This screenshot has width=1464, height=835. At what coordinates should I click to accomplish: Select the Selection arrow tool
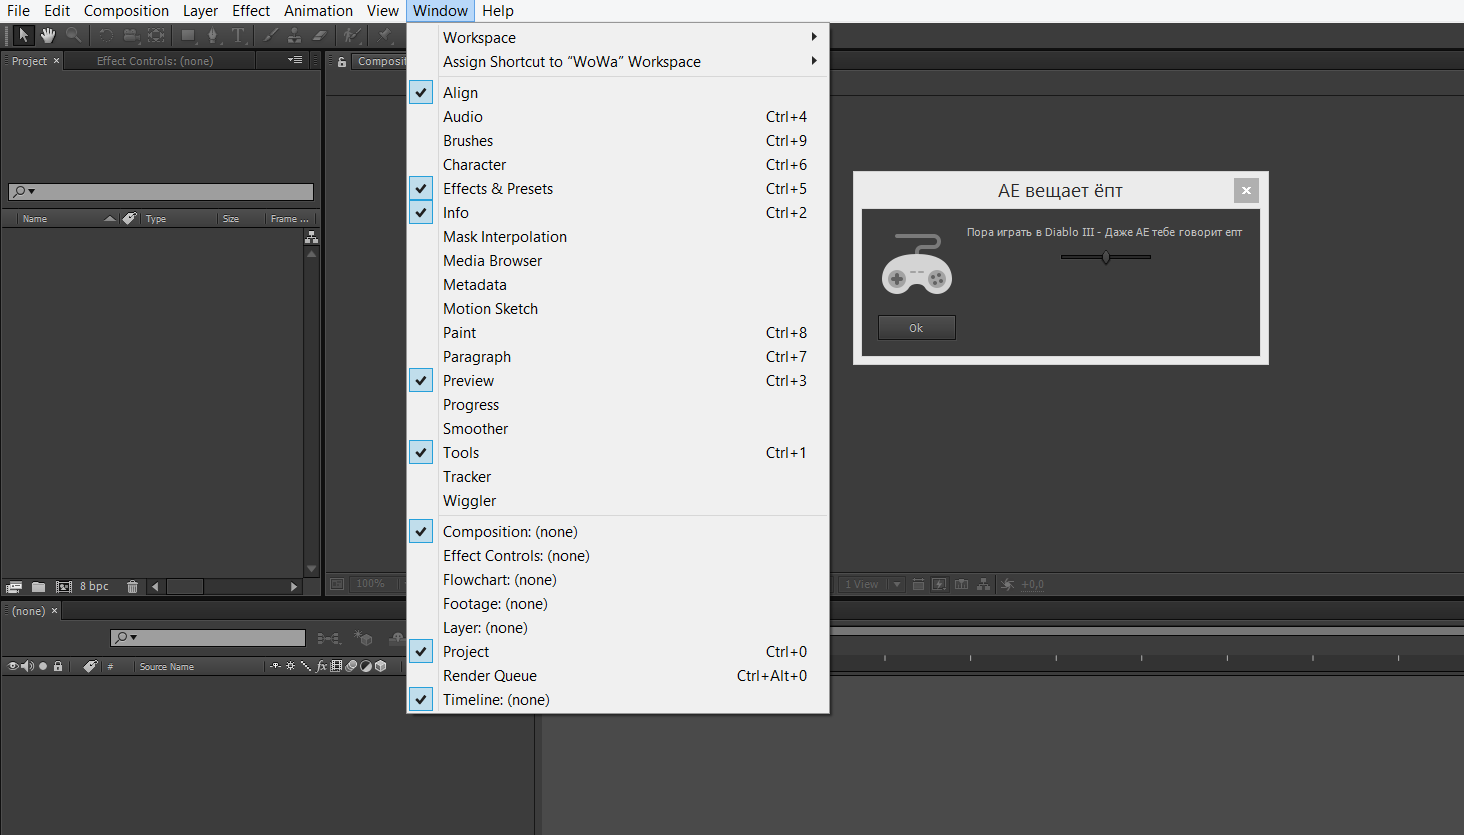pyautogui.click(x=24, y=35)
